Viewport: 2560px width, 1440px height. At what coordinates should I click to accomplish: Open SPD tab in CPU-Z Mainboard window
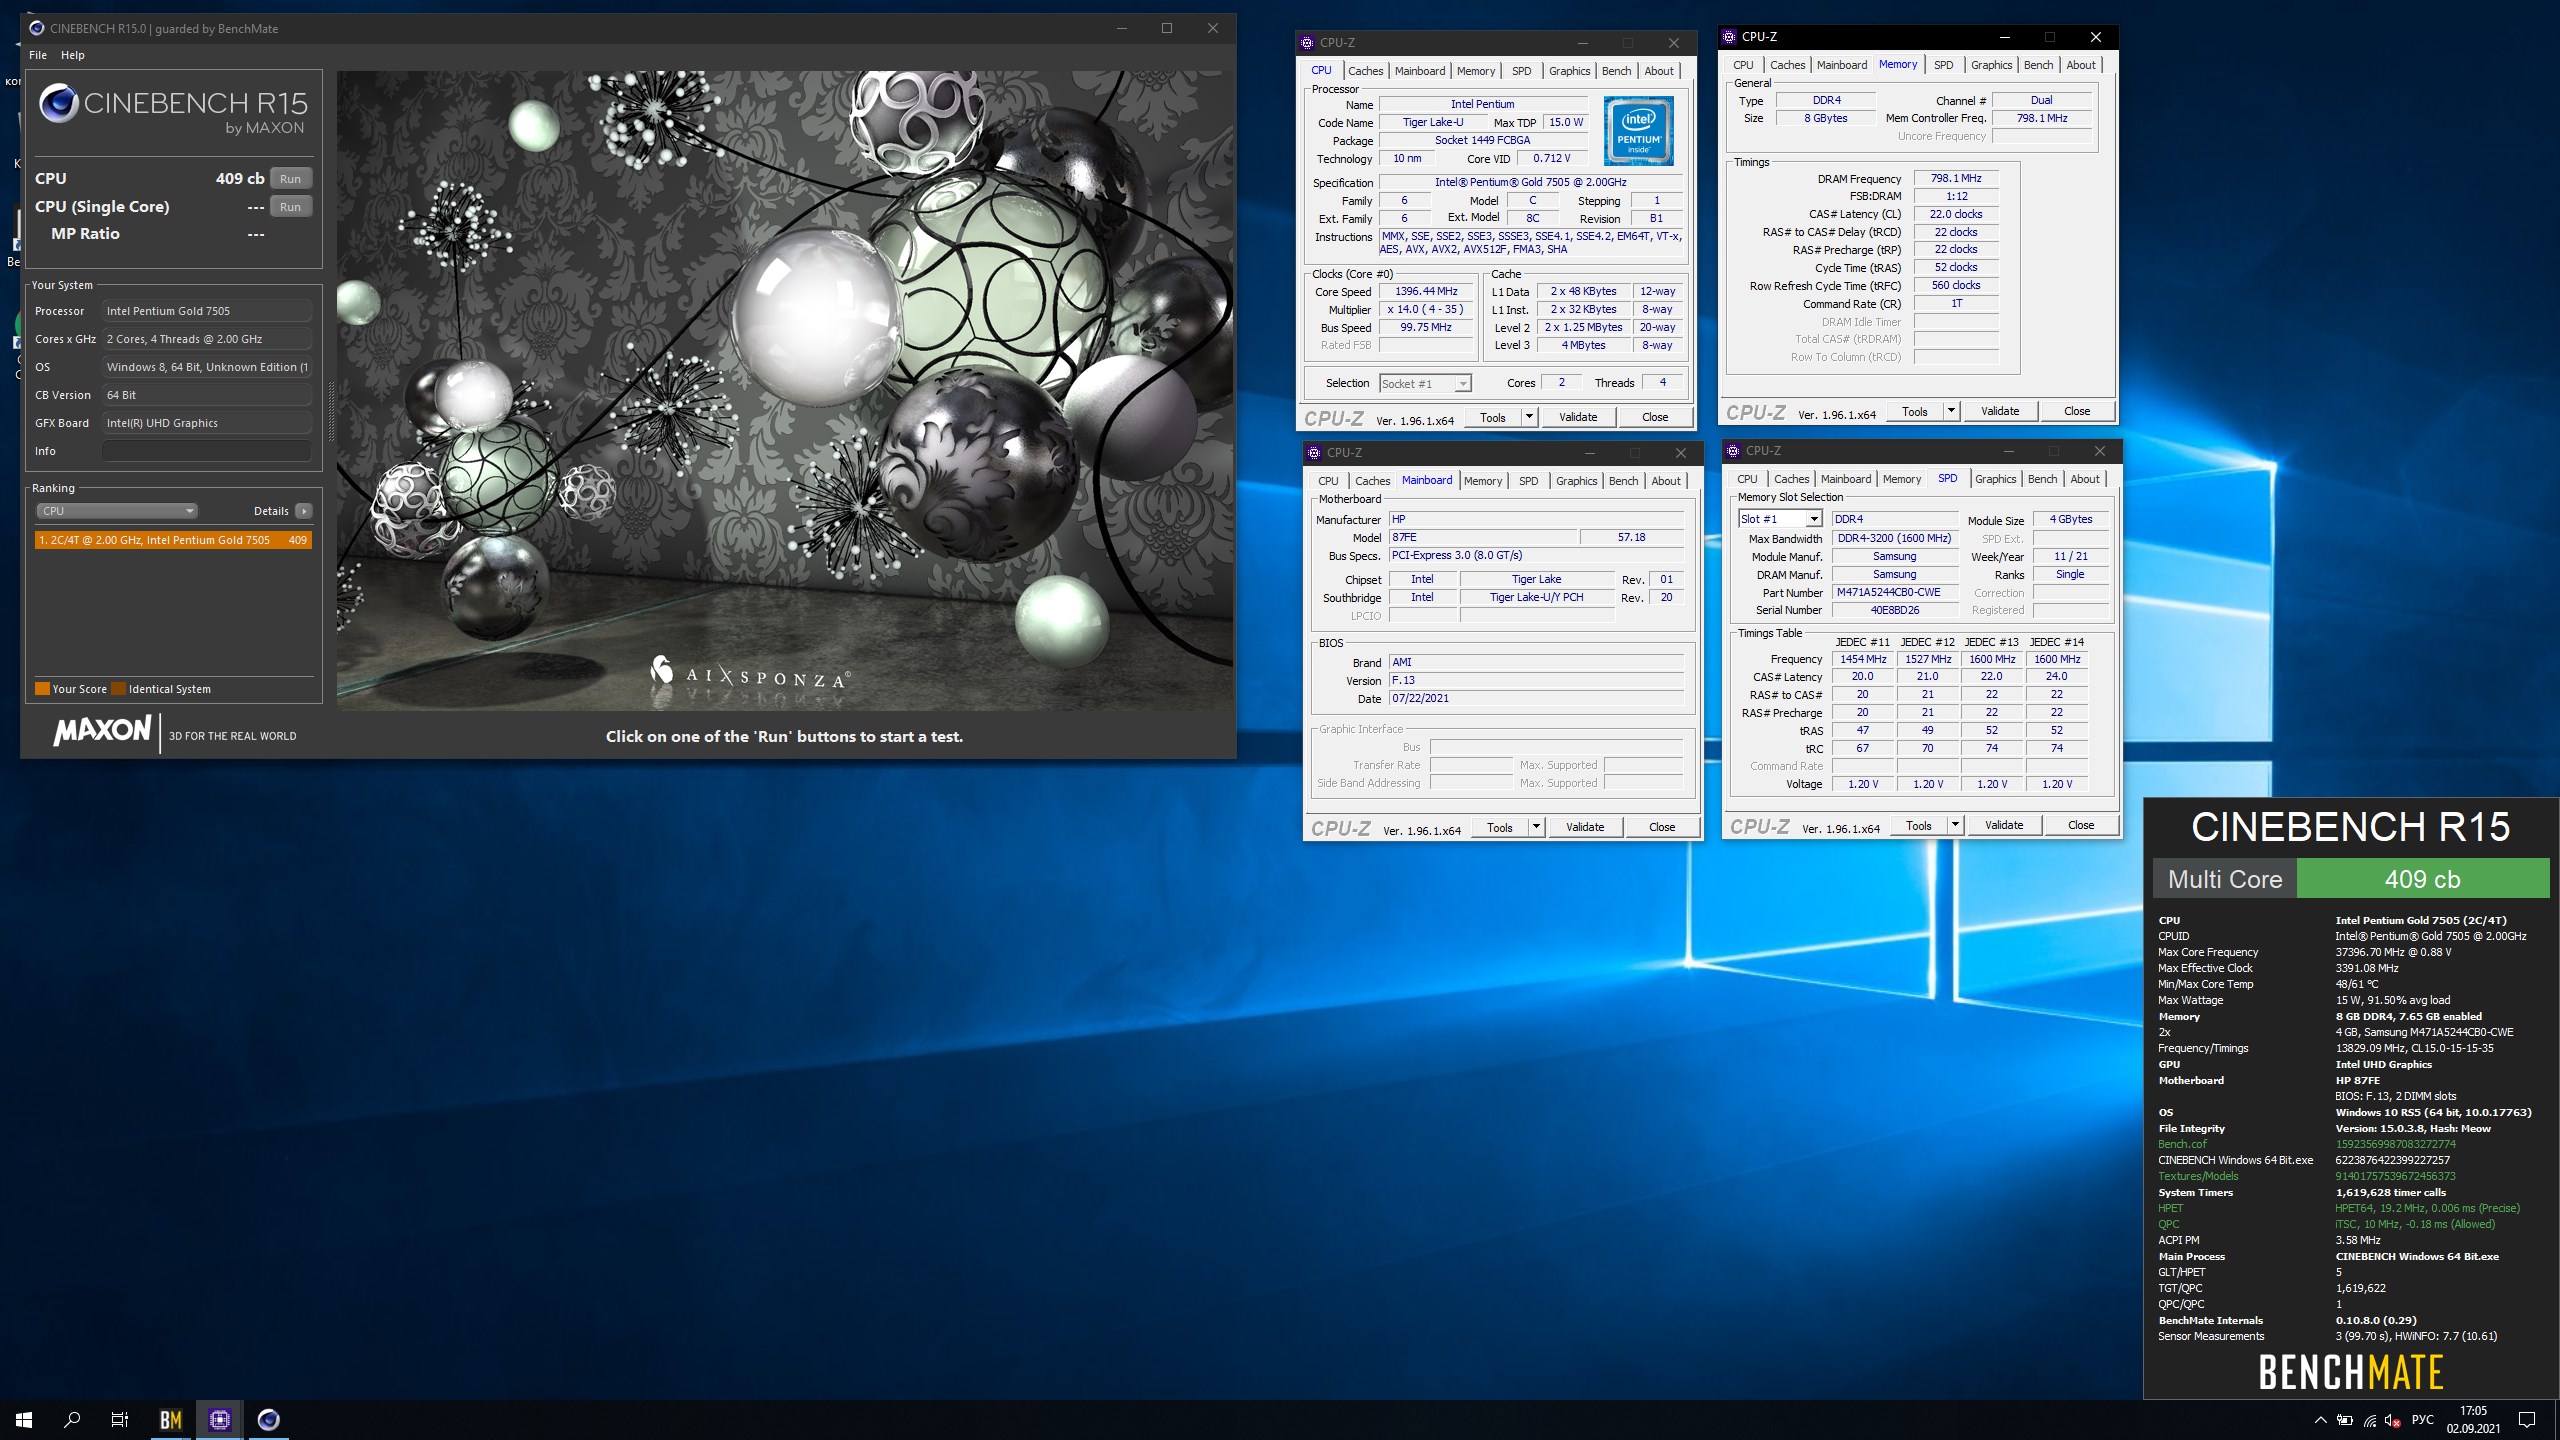click(1528, 481)
